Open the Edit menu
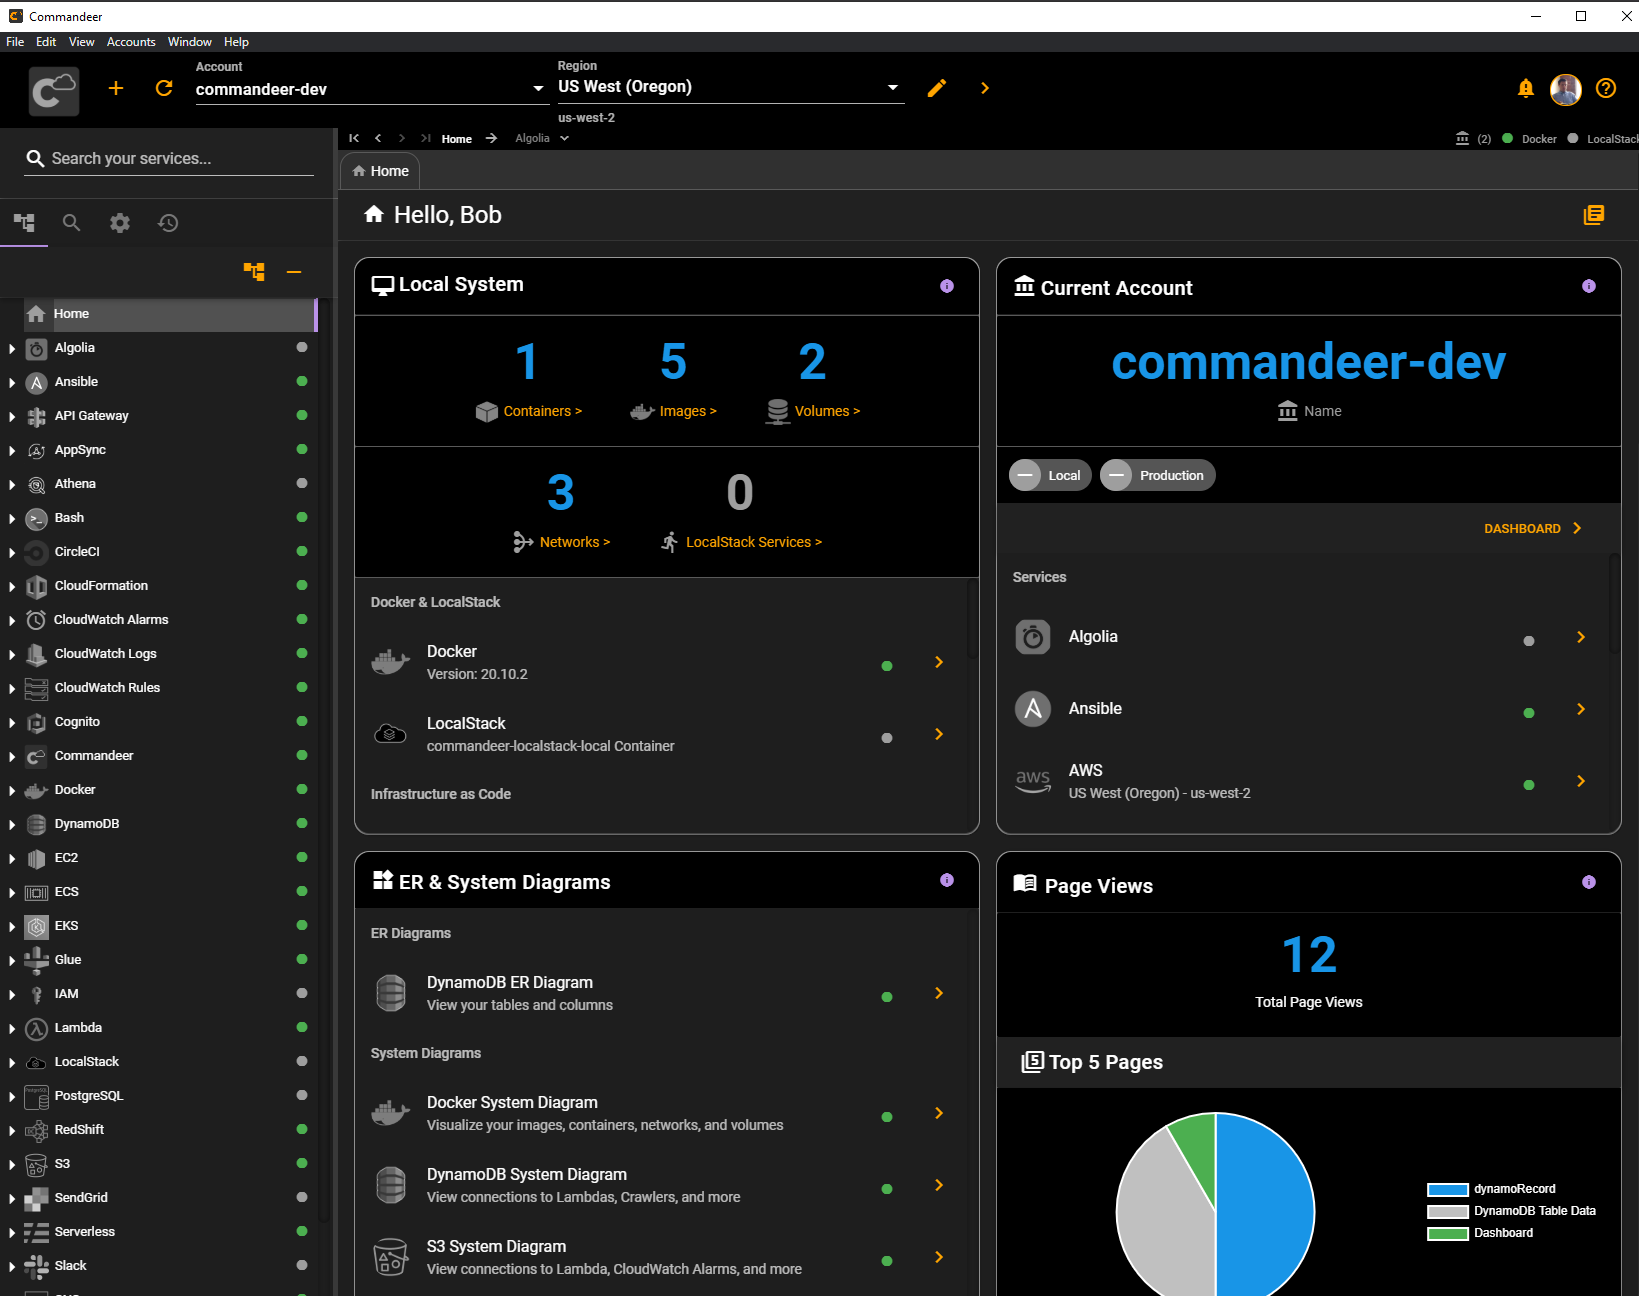This screenshot has height=1296, width=1639. tap(46, 42)
